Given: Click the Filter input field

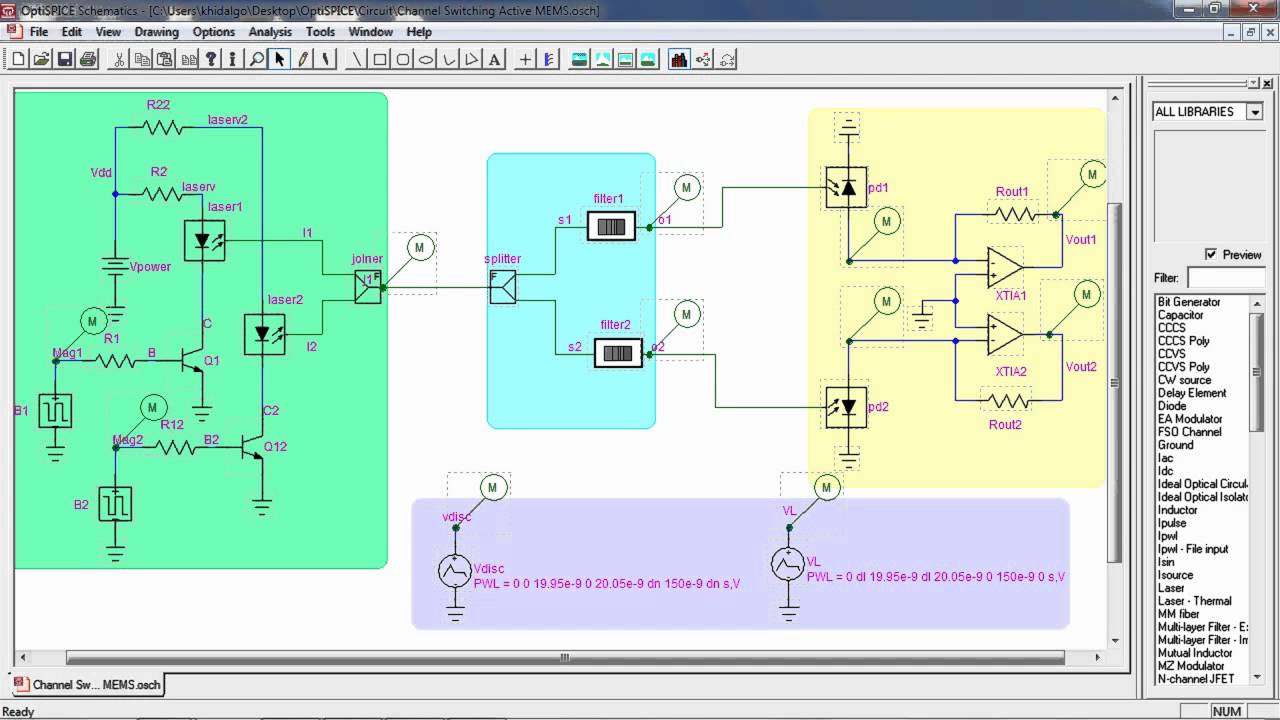Looking at the screenshot, I should click(1226, 278).
